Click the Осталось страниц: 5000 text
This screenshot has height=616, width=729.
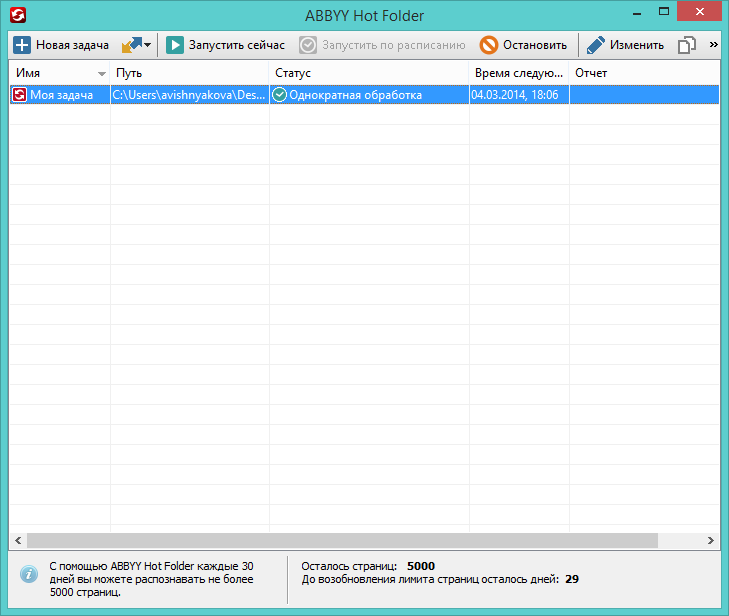[x=368, y=566]
